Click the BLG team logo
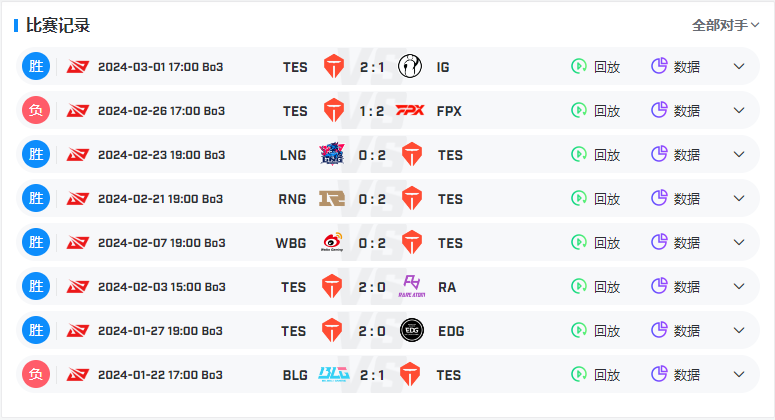 [x=334, y=374]
